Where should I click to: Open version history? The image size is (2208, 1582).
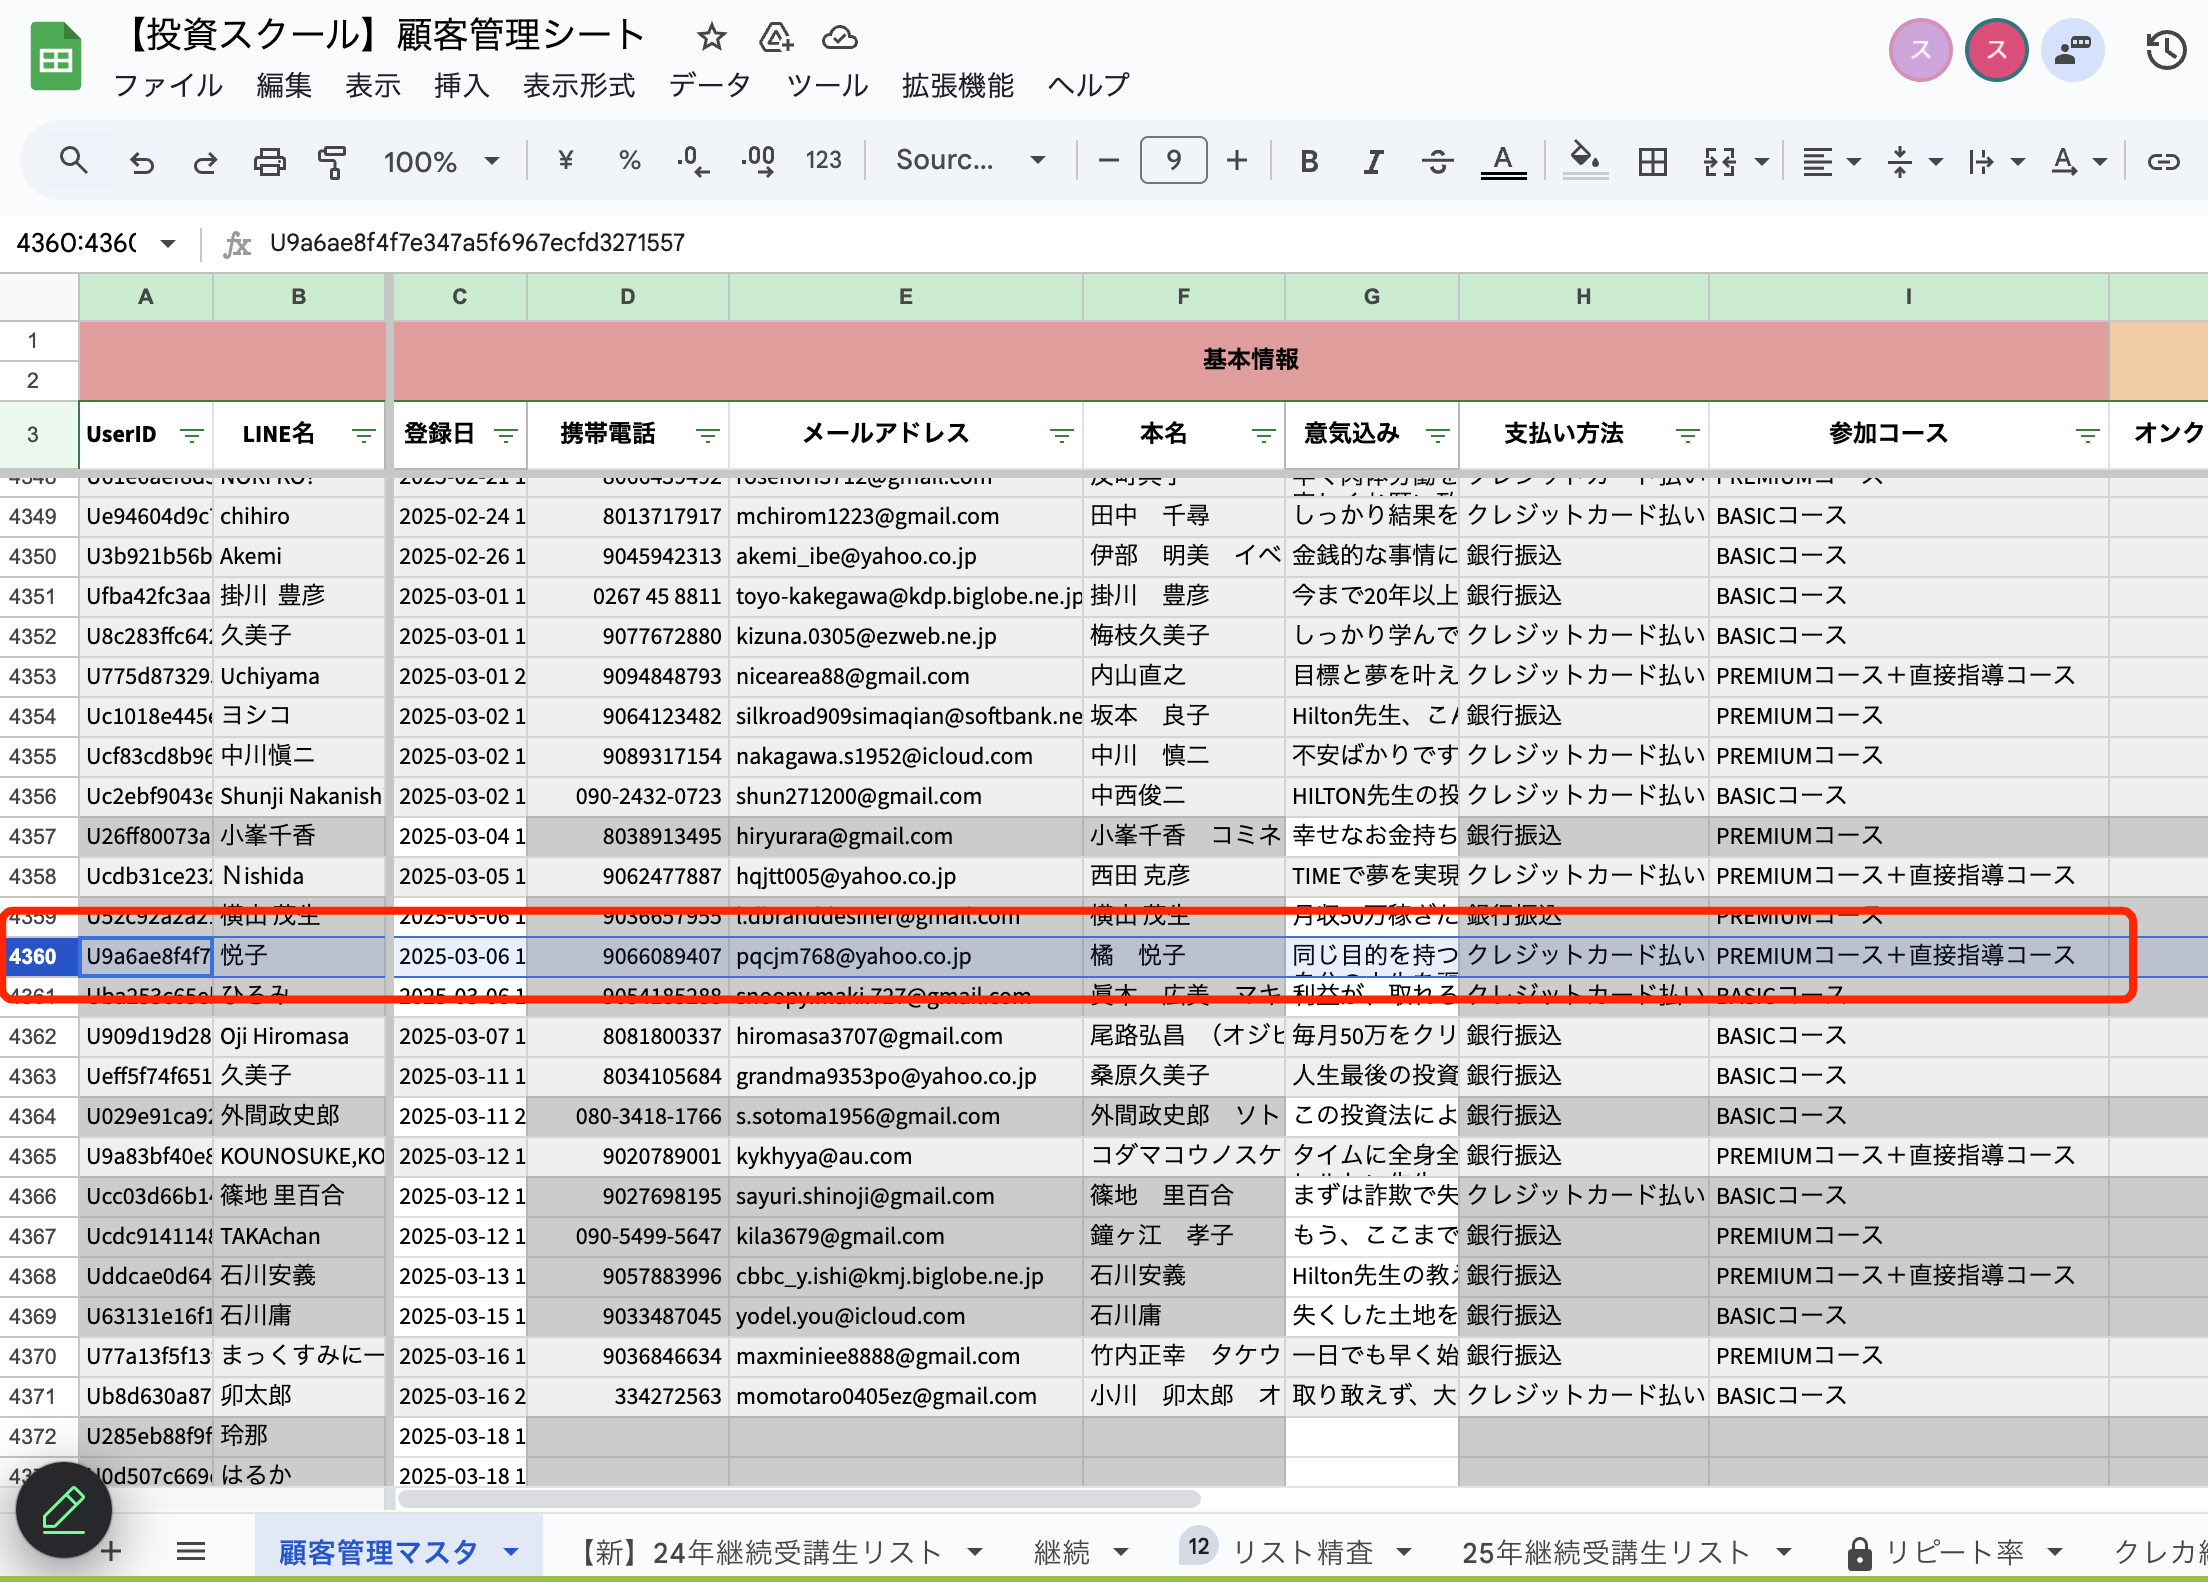[2165, 50]
